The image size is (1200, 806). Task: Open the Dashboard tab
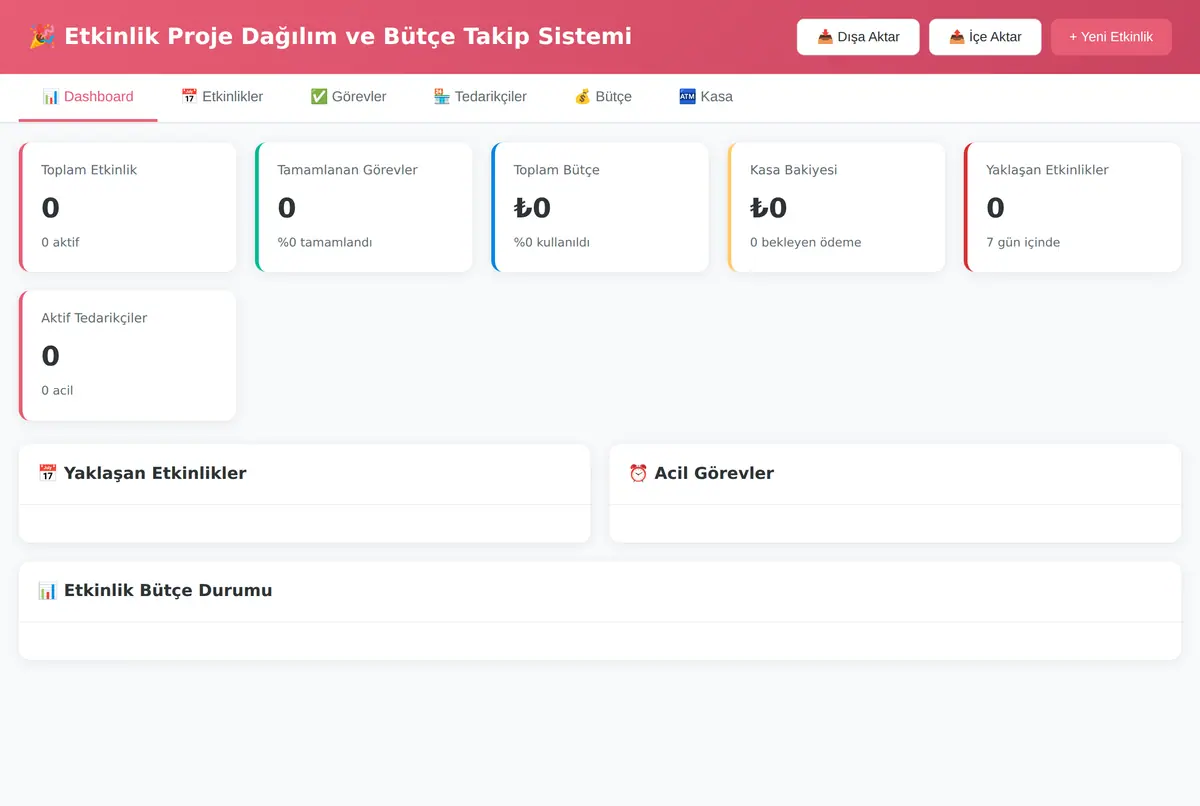coord(88,97)
